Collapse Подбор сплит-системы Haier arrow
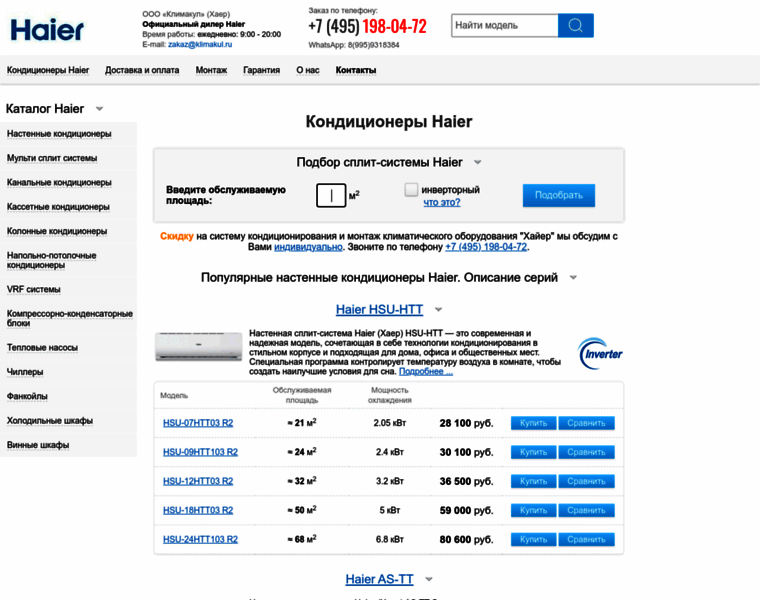The image size is (760, 600). [x=477, y=162]
